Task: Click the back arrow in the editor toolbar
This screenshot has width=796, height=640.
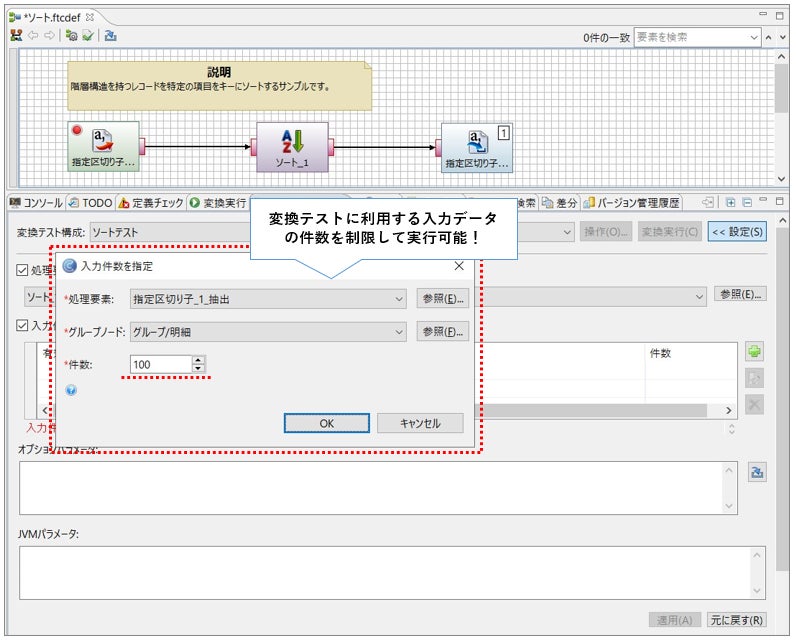Action: (x=33, y=35)
